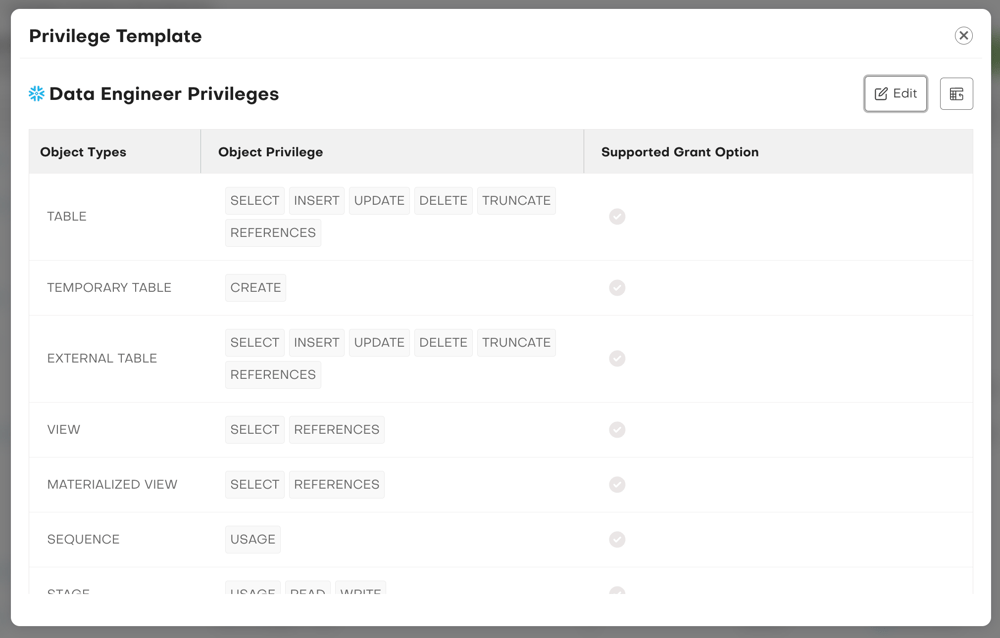1000x638 pixels.
Task: Toggle grant option check for TEMPORARY TABLE
Action: point(617,288)
